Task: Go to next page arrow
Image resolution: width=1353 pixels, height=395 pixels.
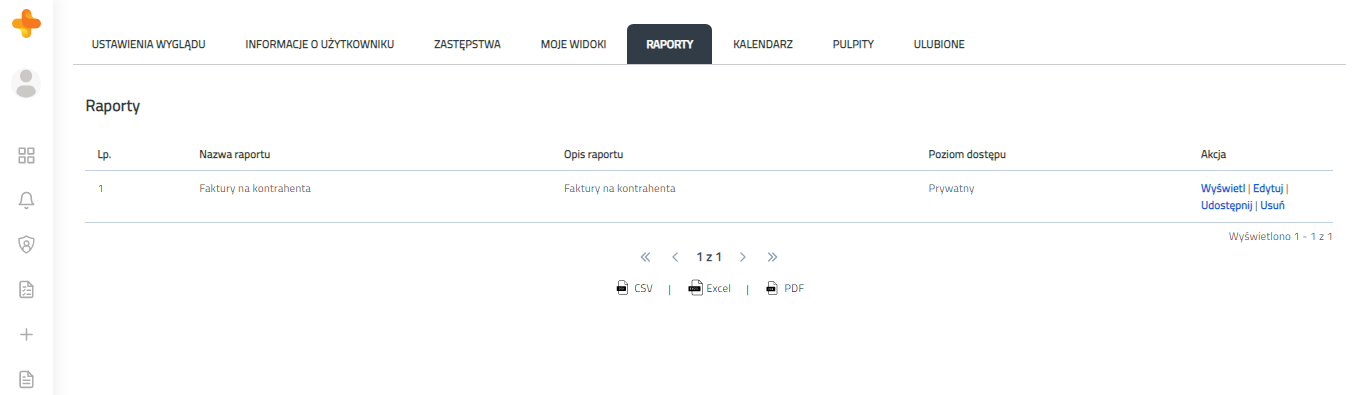Action: coord(742,257)
